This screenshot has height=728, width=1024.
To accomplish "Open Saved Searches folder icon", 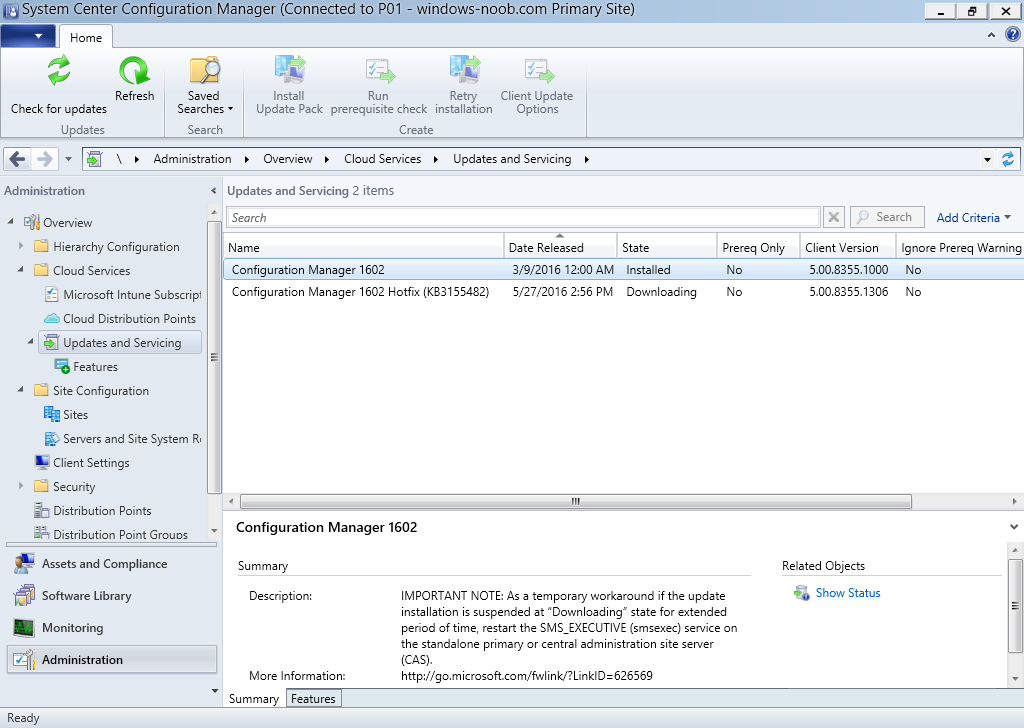I will 204,71.
